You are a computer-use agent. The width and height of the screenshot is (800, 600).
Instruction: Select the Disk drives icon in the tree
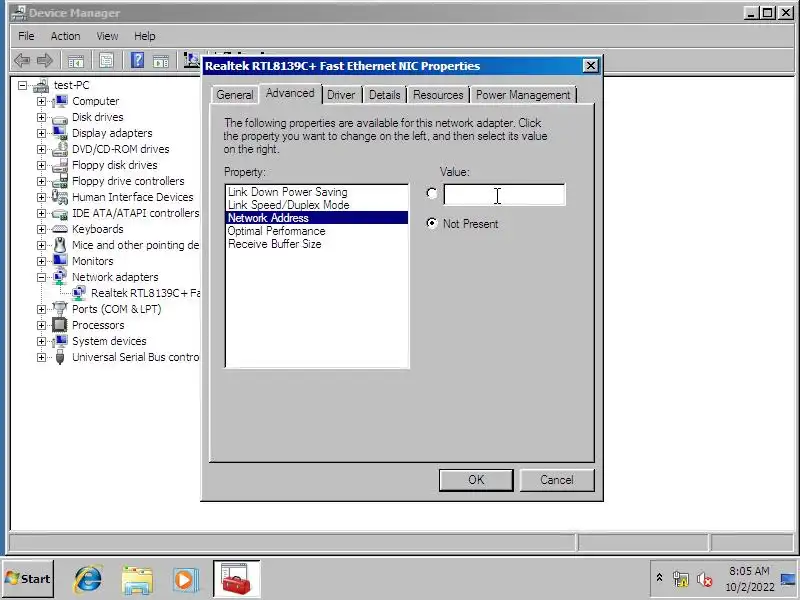60,118
